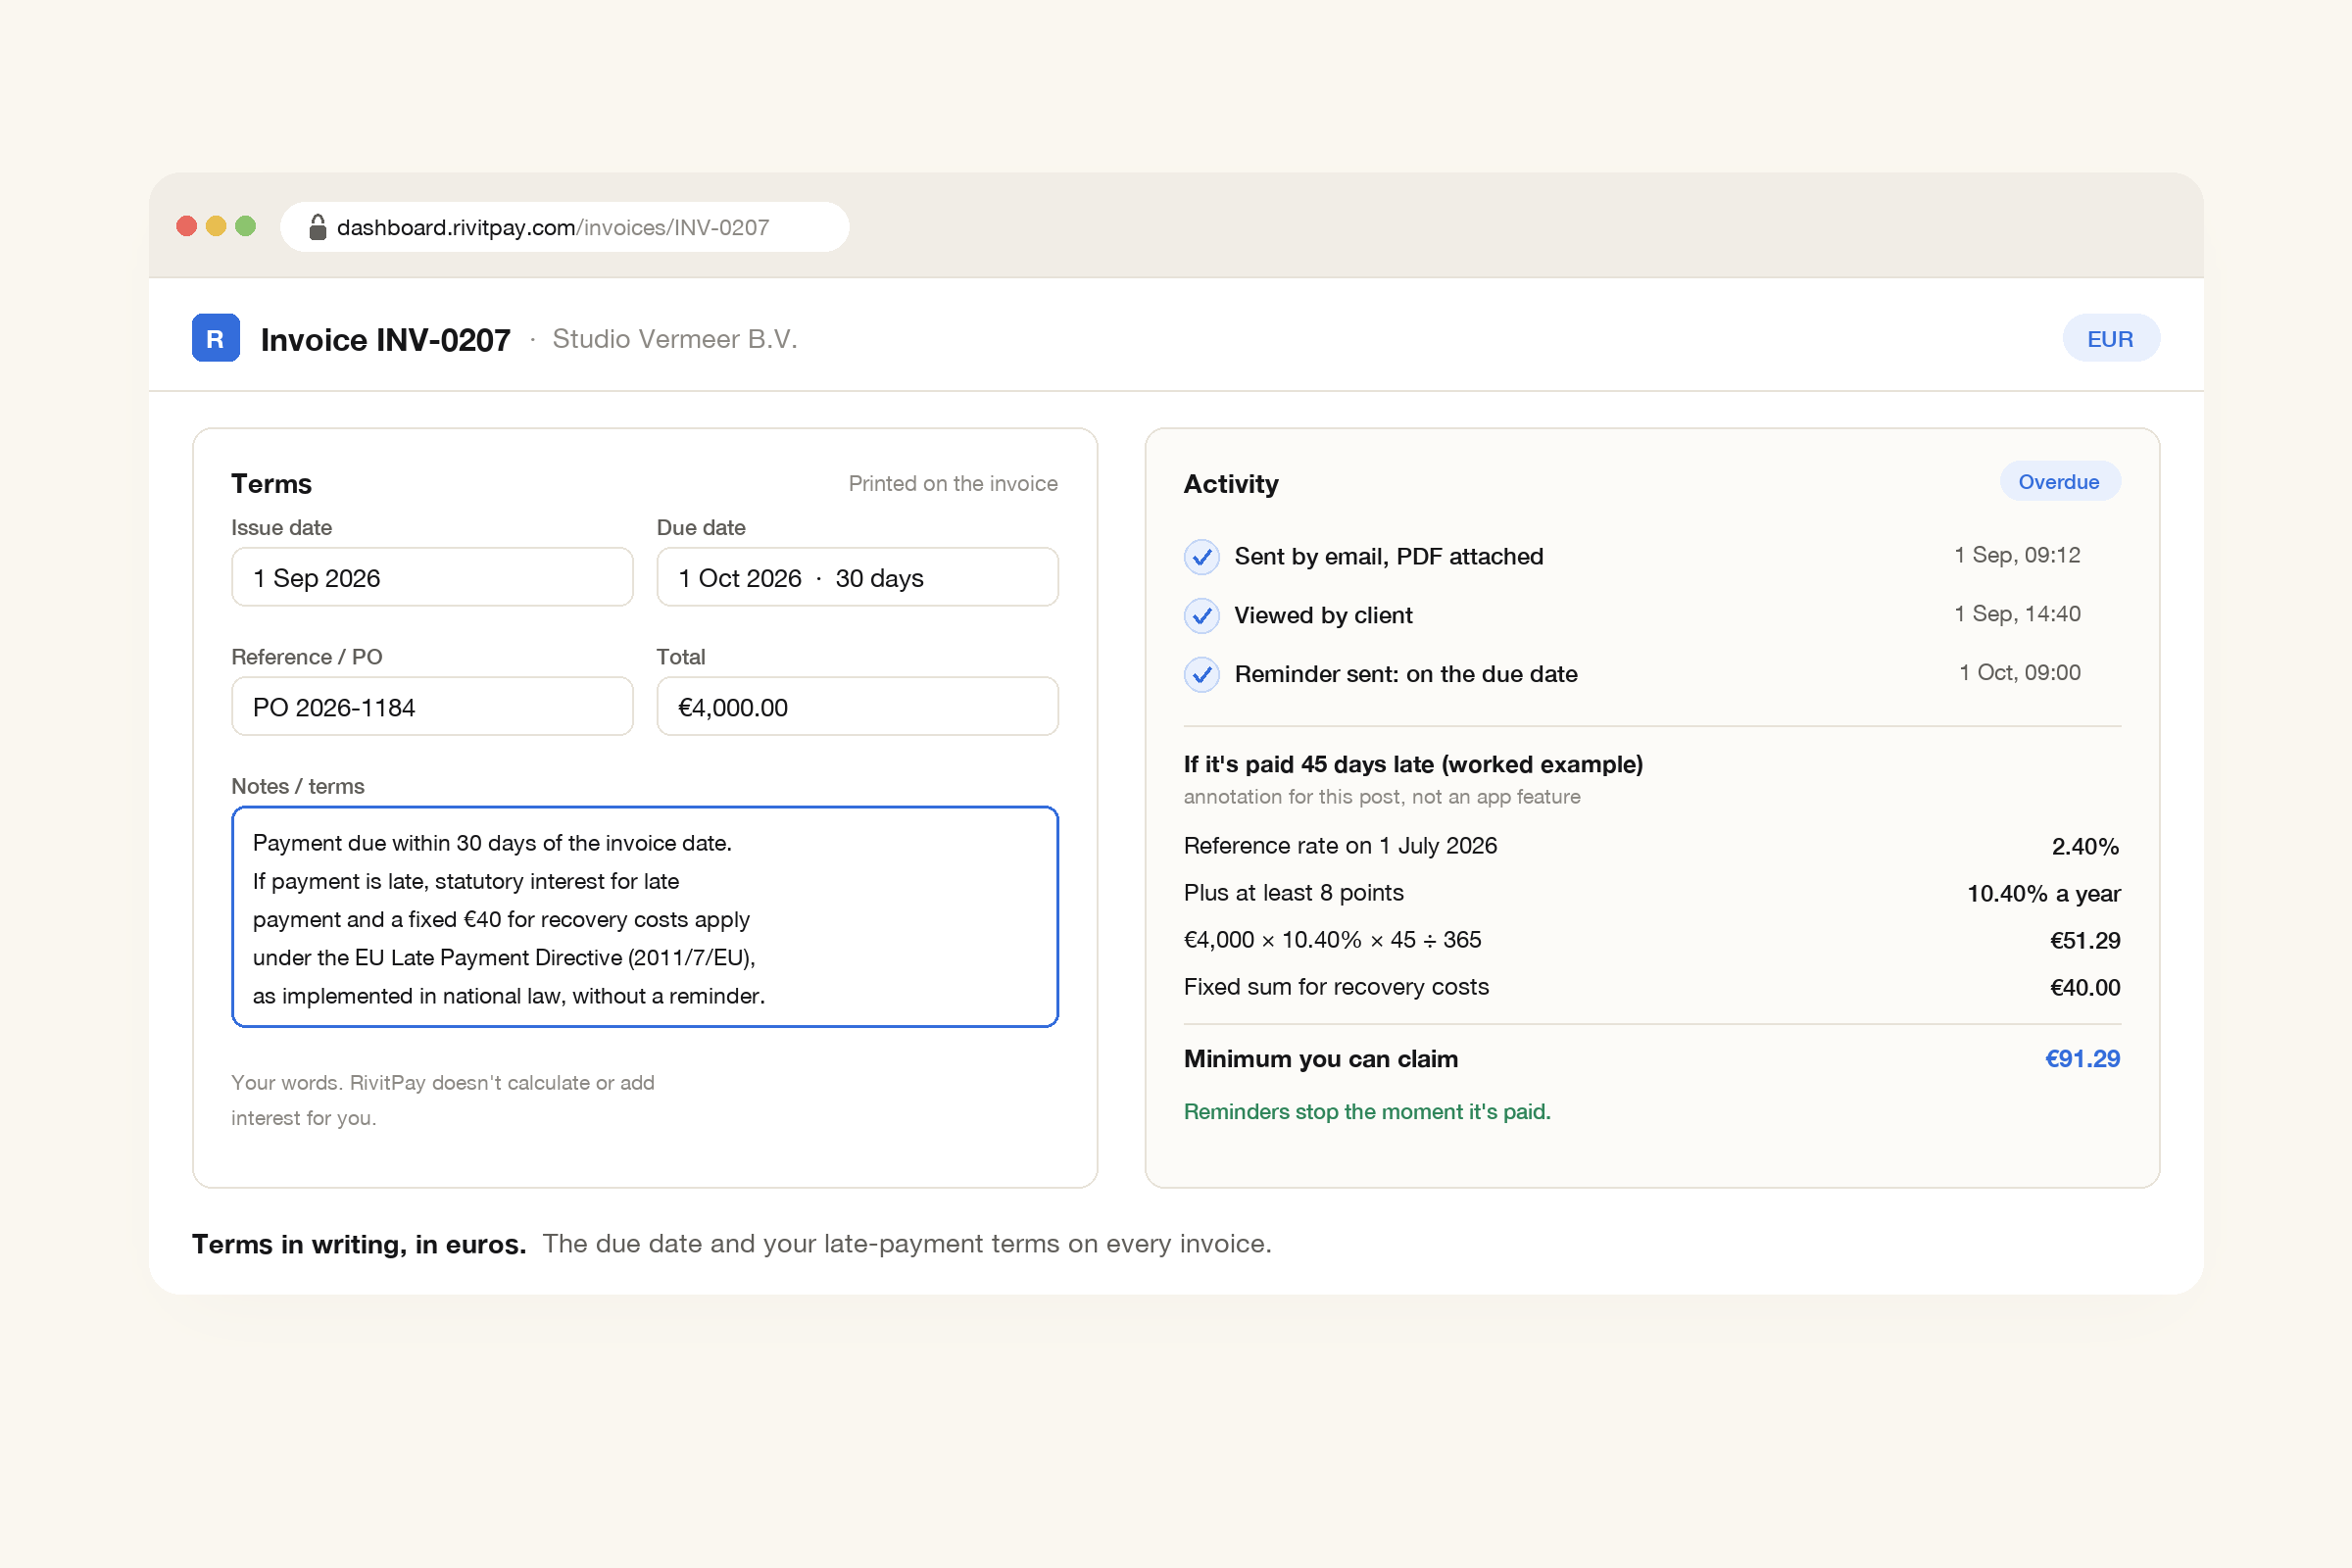The width and height of the screenshot is (2352, 1568).
Task: Click the 'Your words. RivitPay doesn't calculate' note
Action: (x=443, y=1100)
